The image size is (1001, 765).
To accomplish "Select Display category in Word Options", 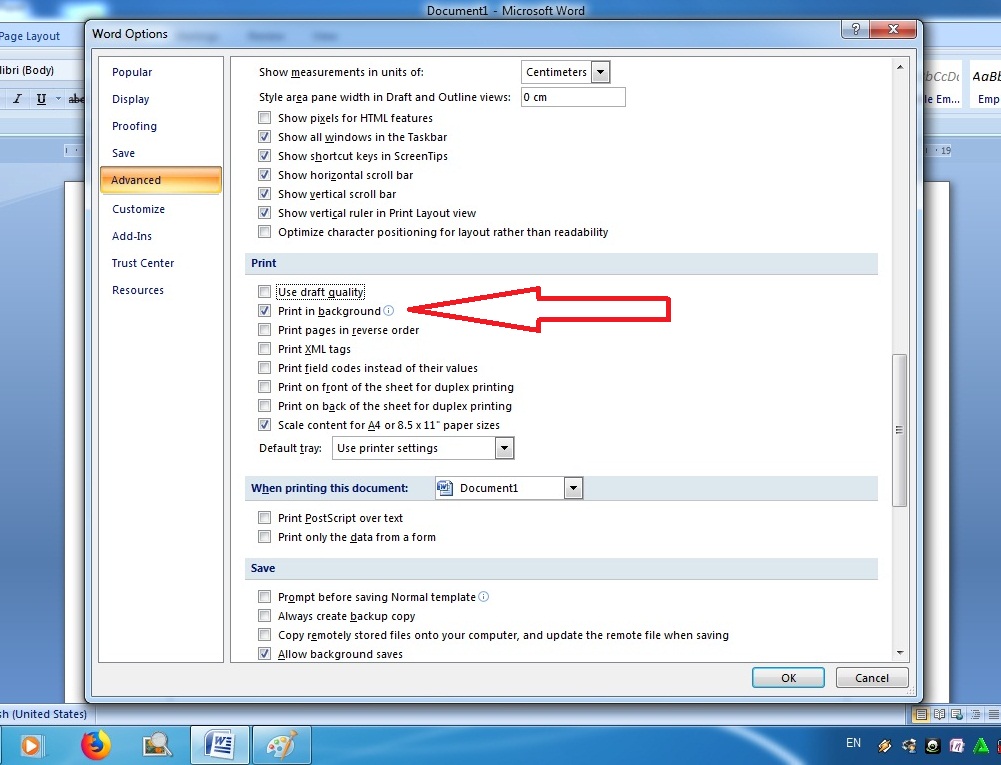I will pos(131,99).
